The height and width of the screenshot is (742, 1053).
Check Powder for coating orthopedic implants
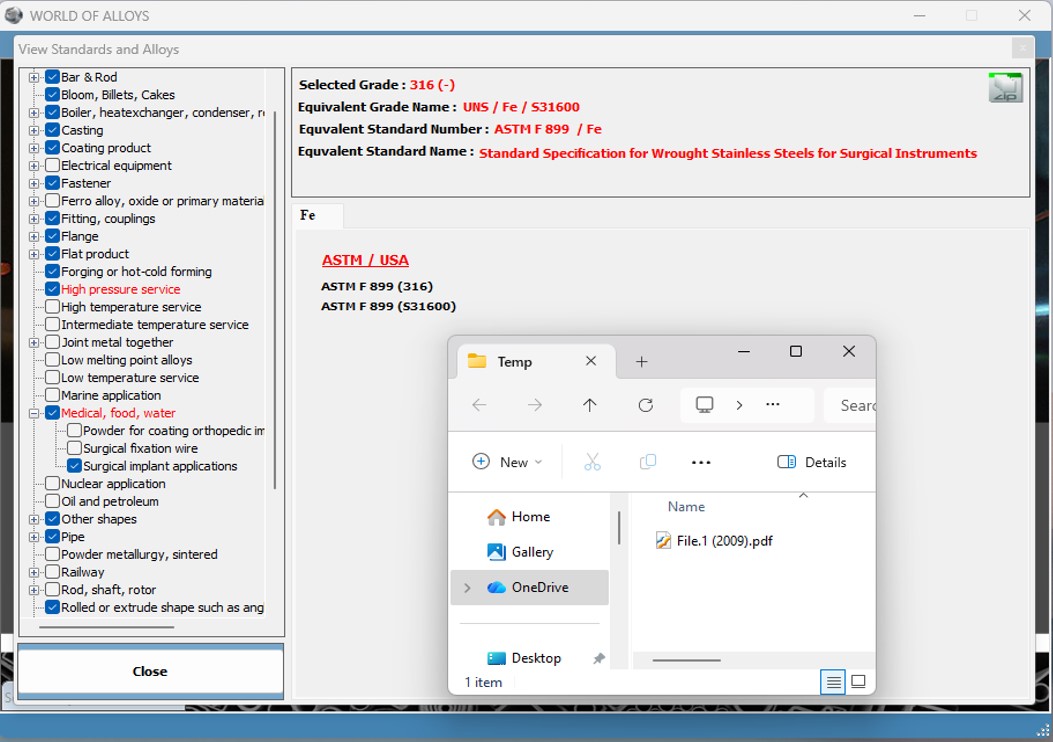point(75,430)
